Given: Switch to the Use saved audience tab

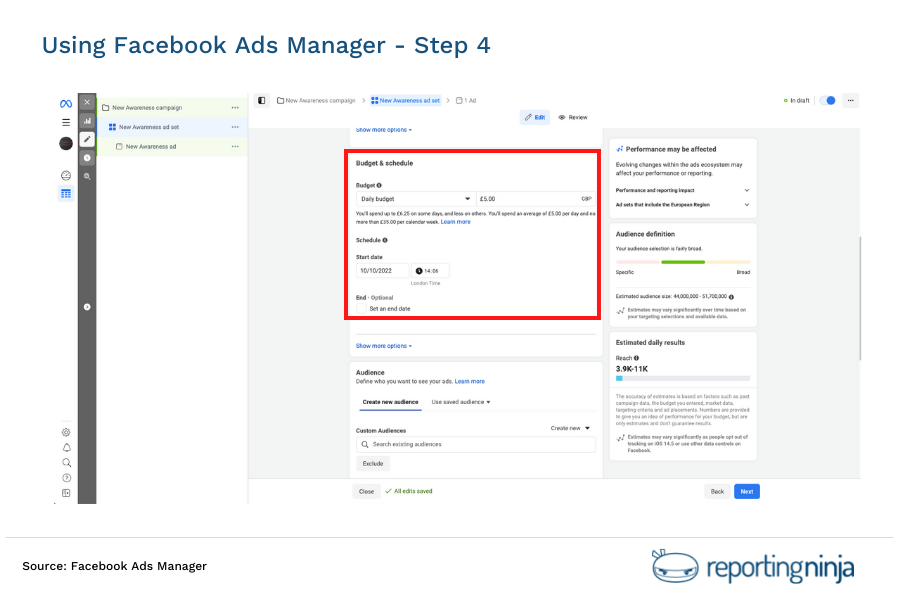Looking at the screenshot, I should [460, 402].
